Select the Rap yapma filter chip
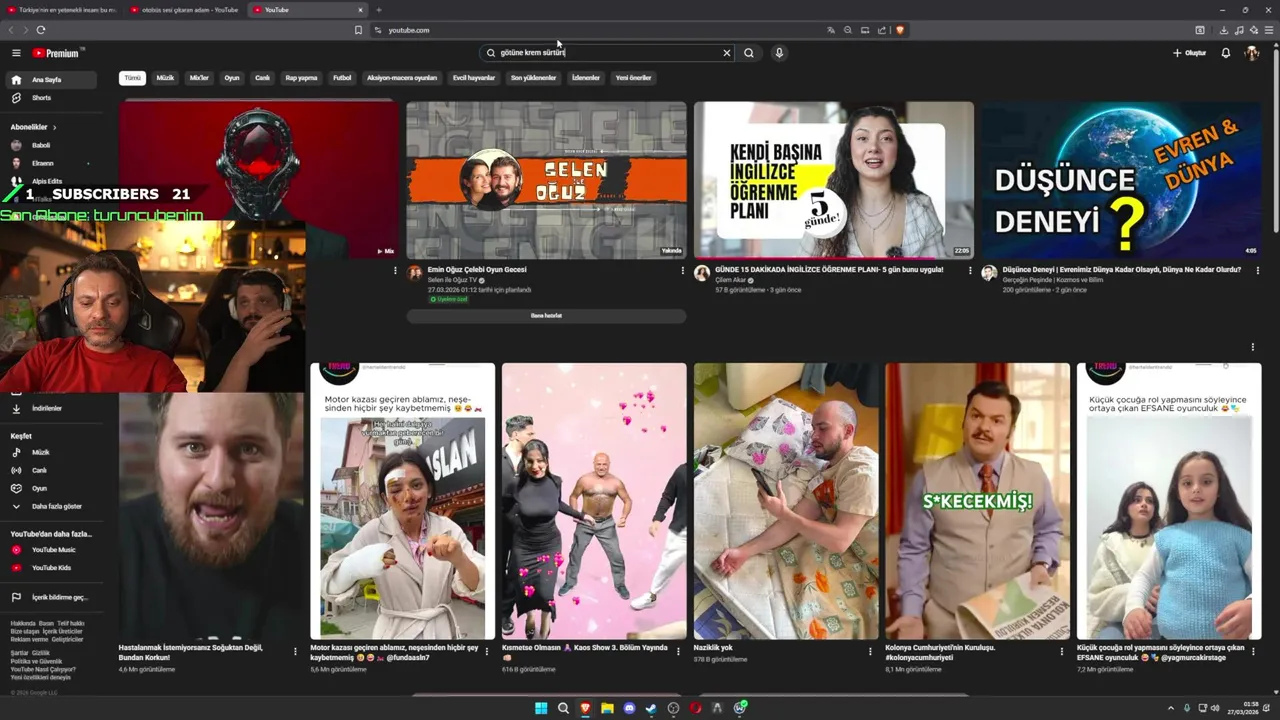Screen dimensions: 1280x720 (301, 78)
